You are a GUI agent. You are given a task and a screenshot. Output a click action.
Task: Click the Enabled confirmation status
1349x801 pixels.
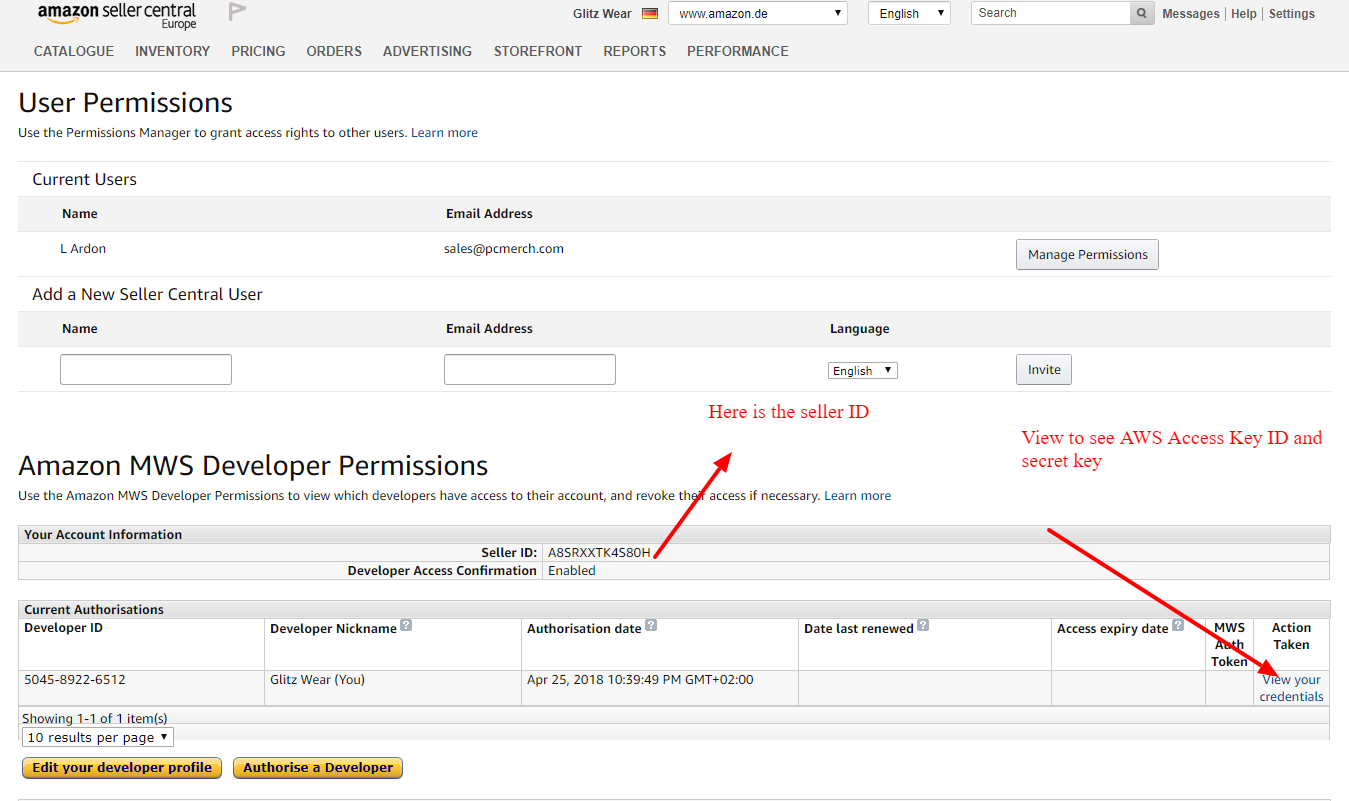[x=571, y=571]
